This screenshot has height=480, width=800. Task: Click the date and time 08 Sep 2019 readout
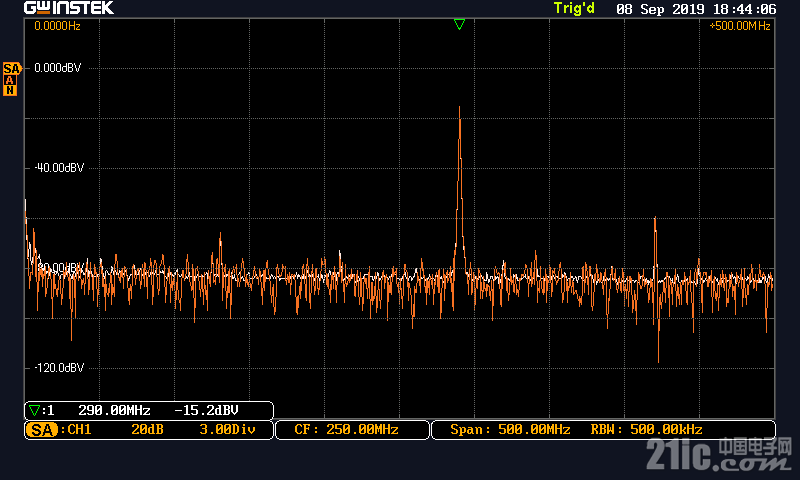pyautogui.click(x=696, y=9)
